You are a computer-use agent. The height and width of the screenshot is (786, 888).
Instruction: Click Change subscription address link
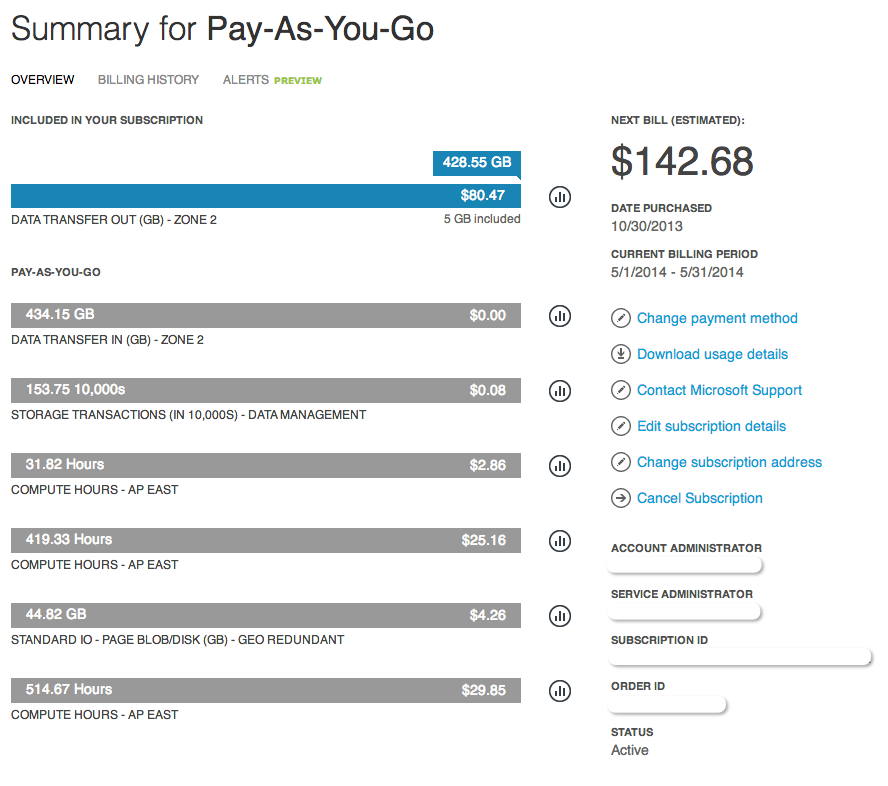tap(729, 462)
